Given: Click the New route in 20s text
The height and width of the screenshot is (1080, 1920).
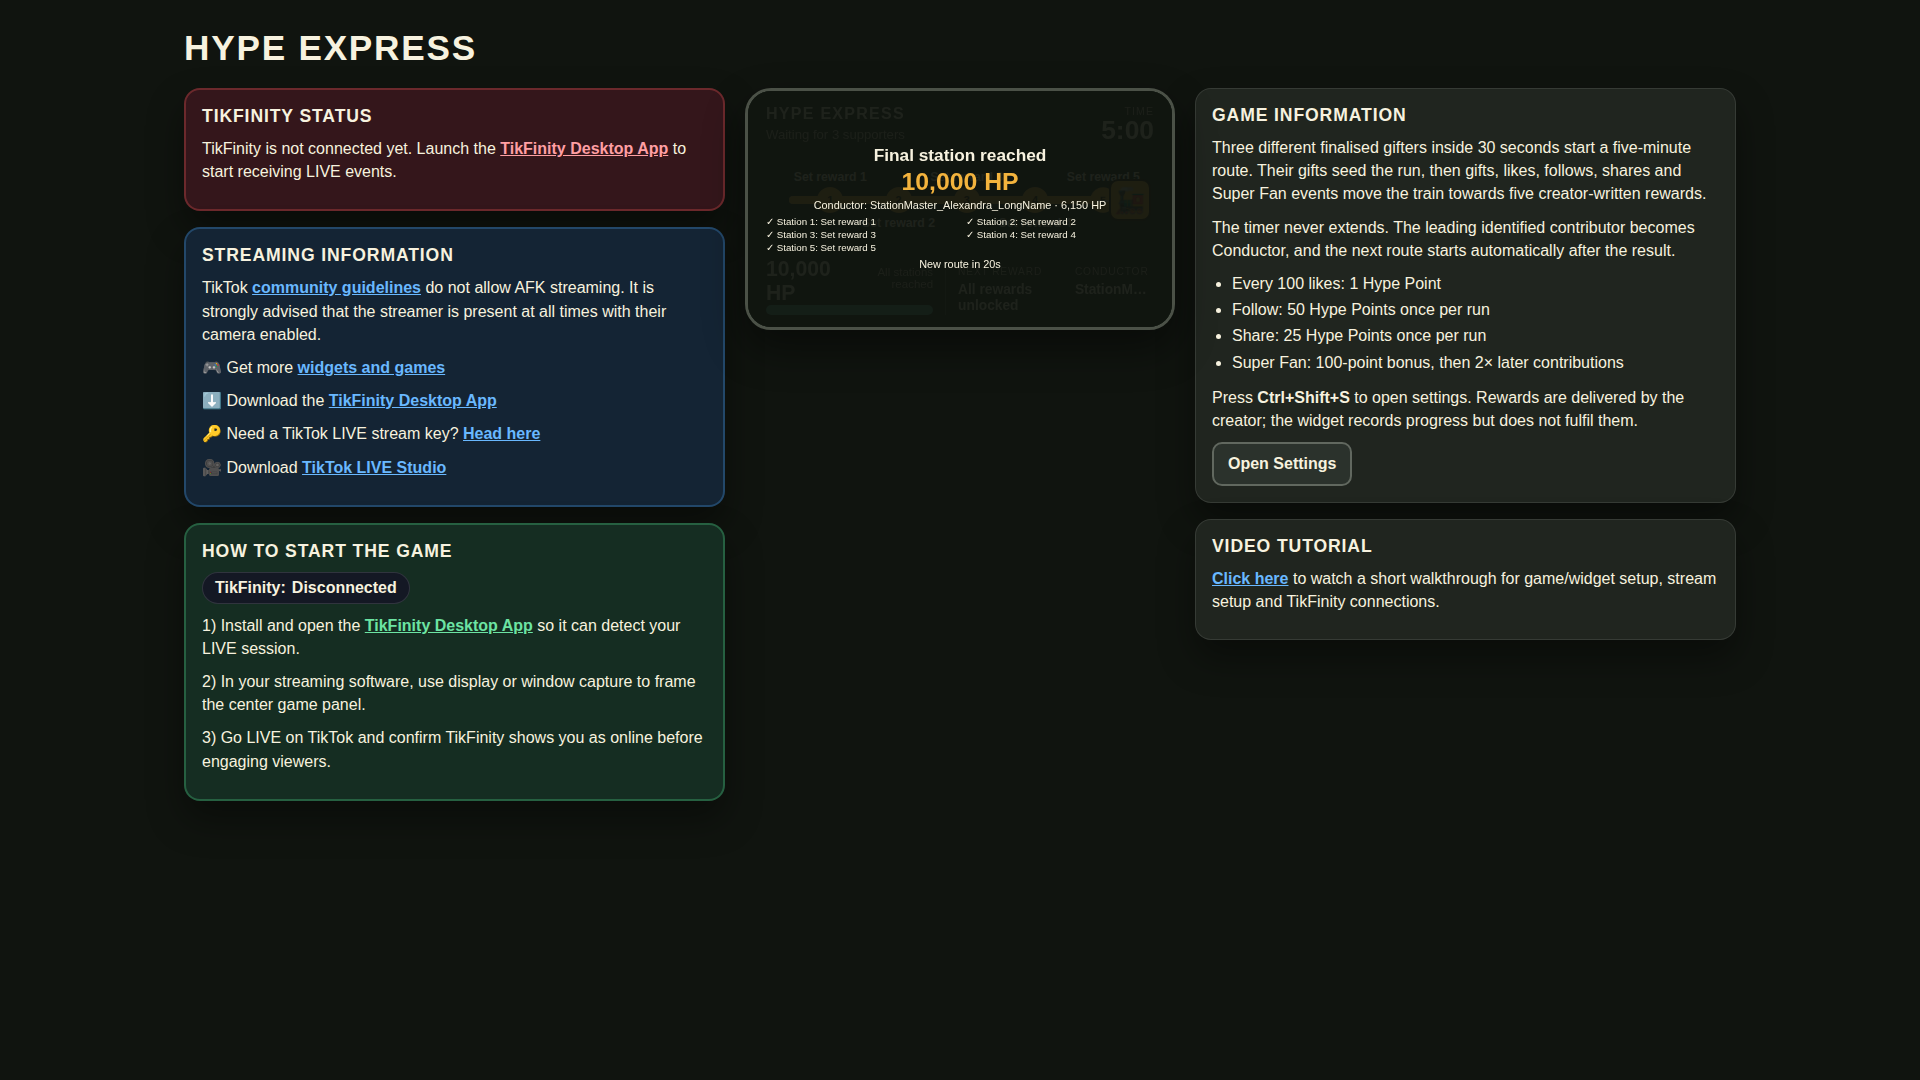Looking at the screenshot, I should coord(959,264).
